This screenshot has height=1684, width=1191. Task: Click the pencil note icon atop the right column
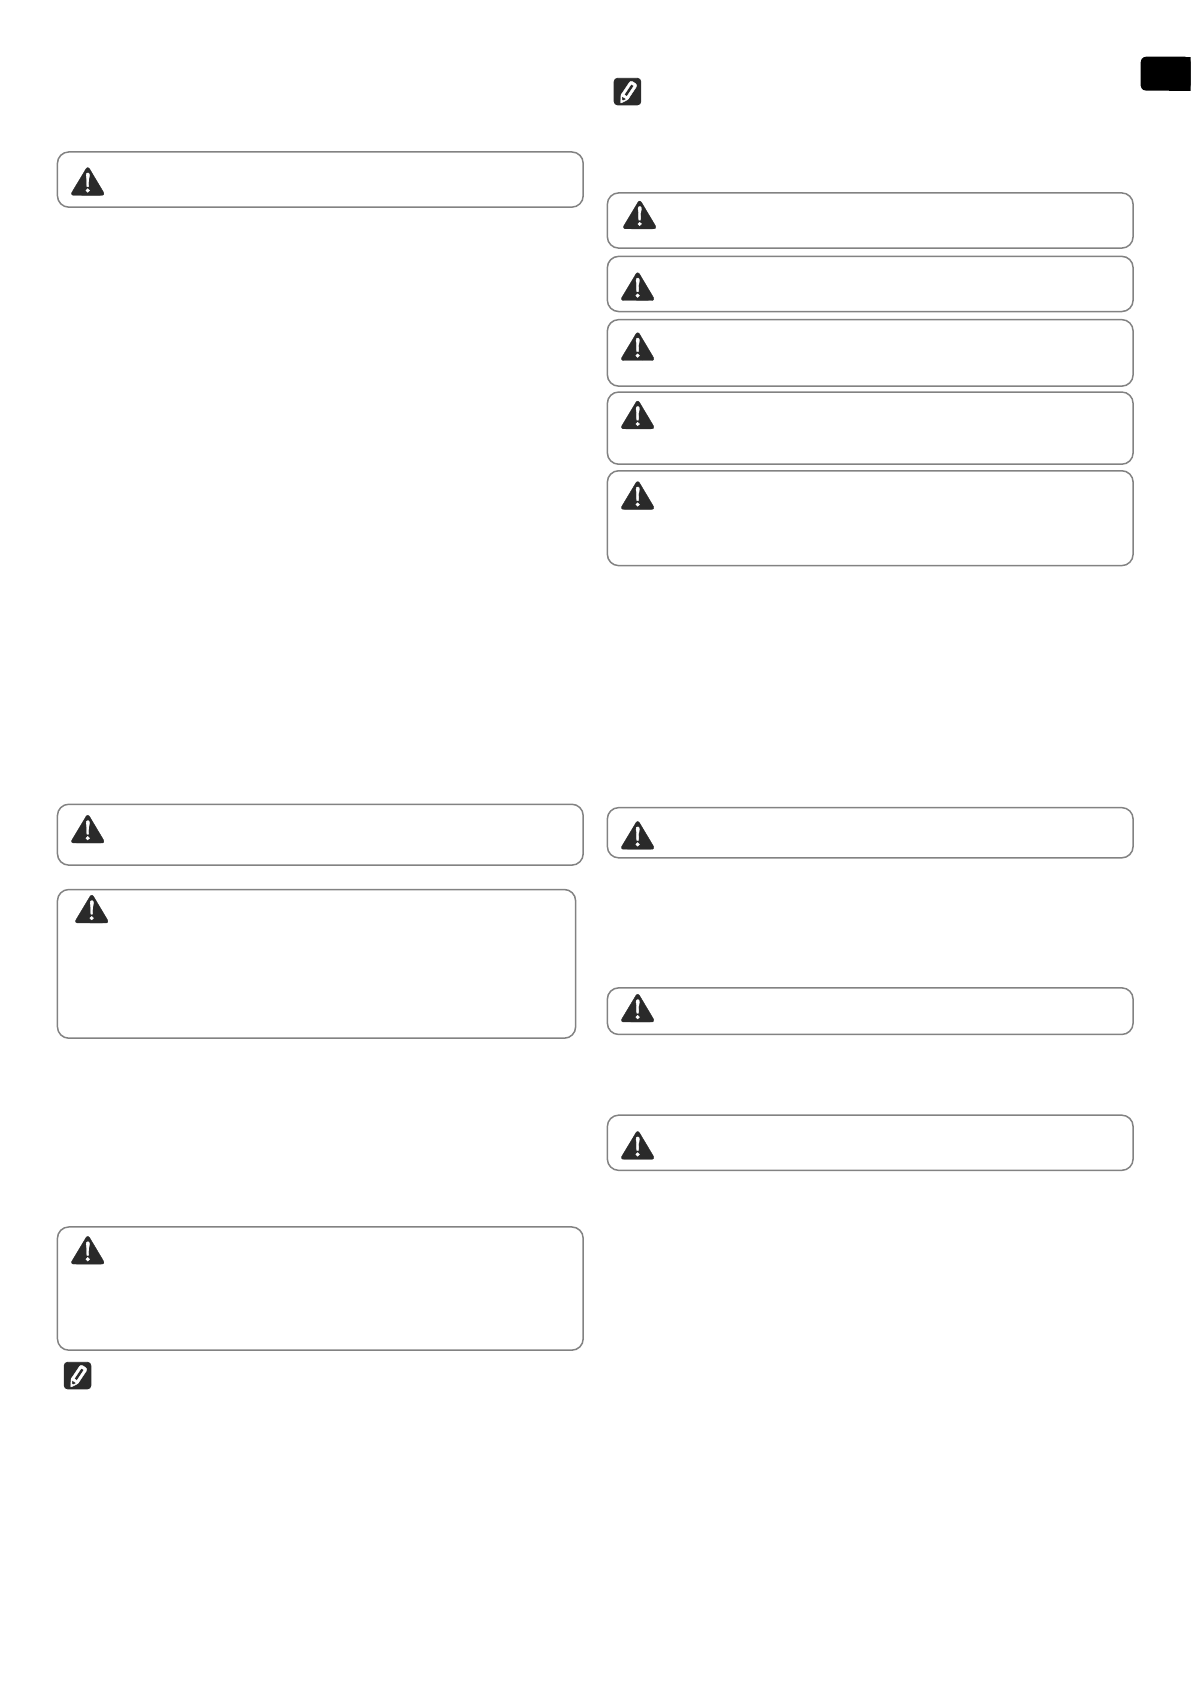[626, 92]
